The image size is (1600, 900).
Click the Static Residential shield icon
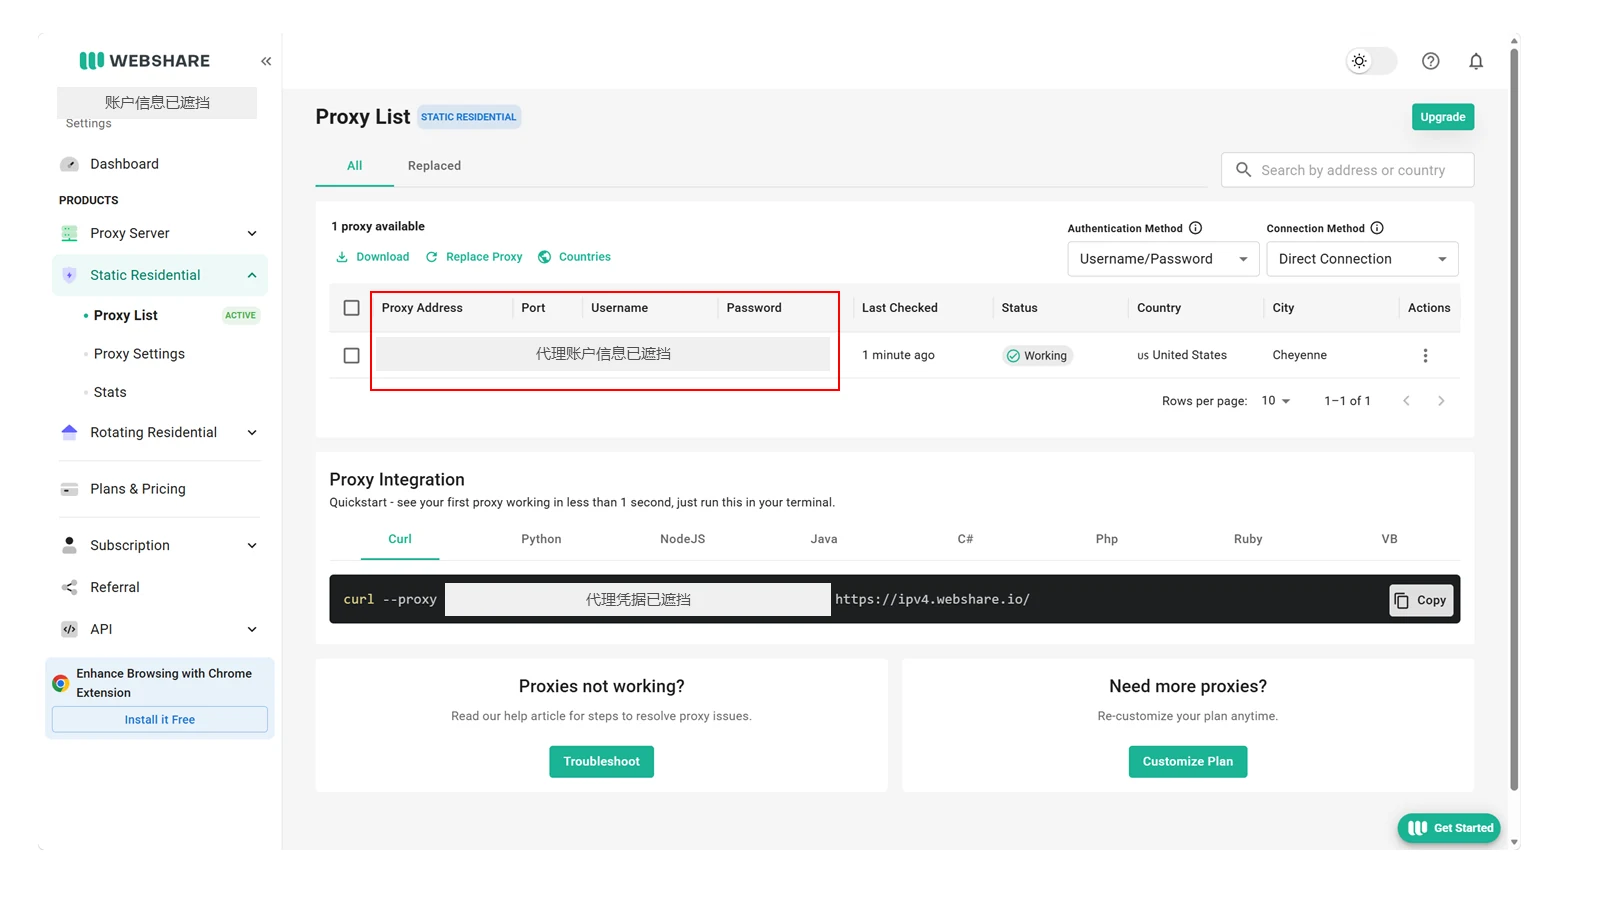coord(69,275)
